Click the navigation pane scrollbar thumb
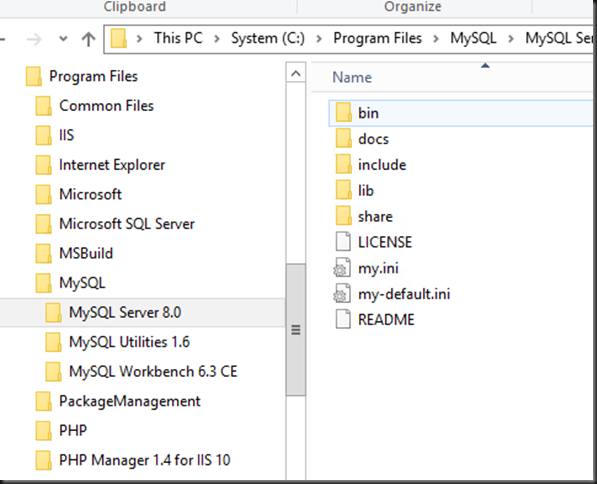The image size is (597, 484). (296, 329)
